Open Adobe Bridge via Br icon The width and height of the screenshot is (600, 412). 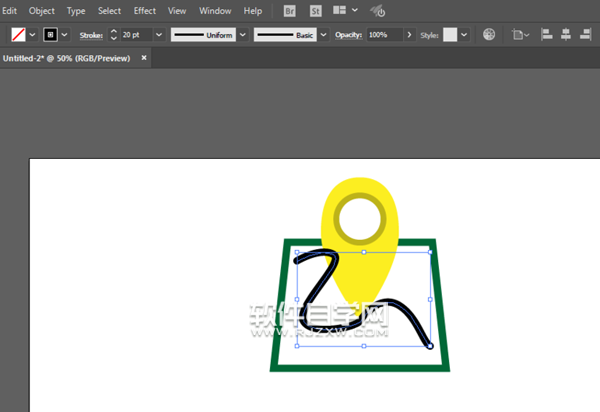click(x=290, y=11)
